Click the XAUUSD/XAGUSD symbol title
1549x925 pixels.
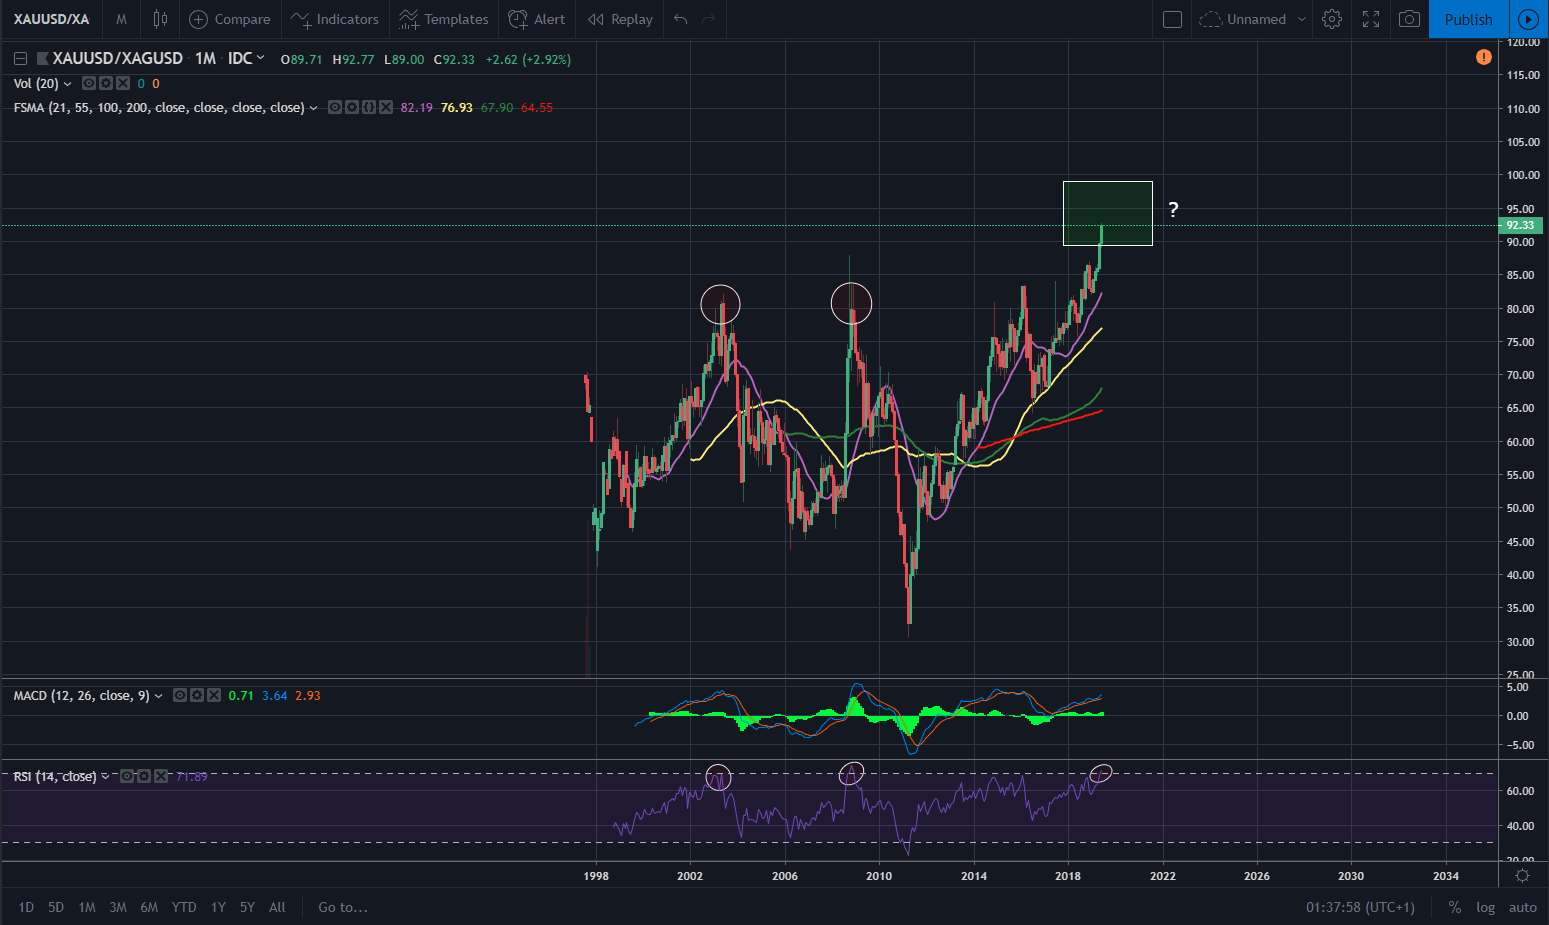point(118,59)
